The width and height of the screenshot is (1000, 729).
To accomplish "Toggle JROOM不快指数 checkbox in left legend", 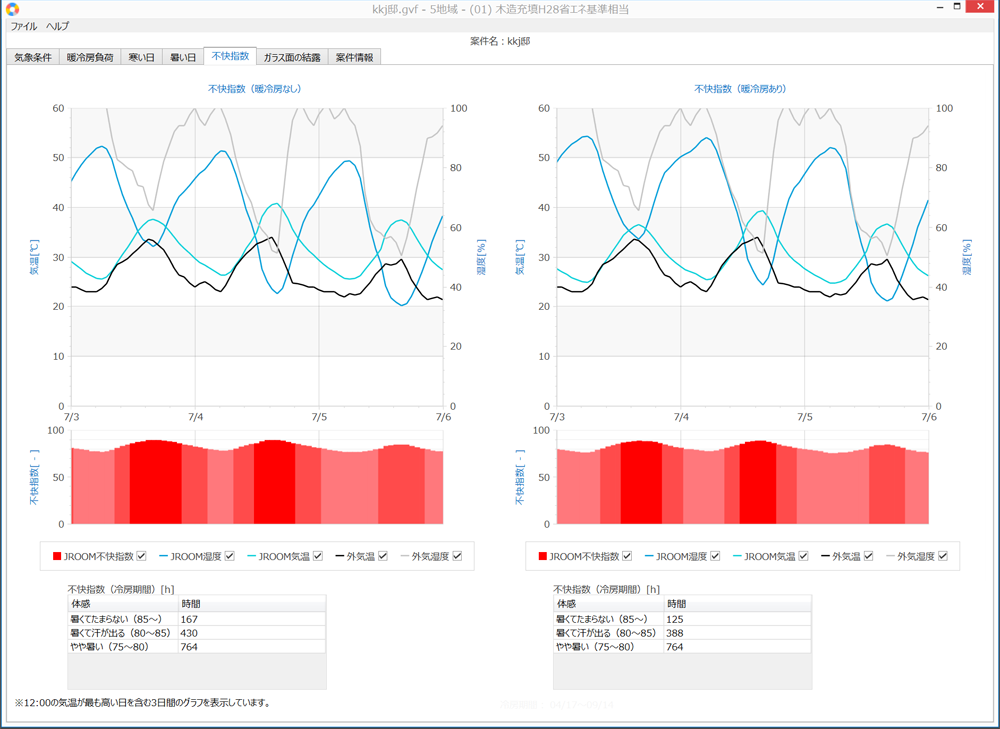I will [x=142, y=556].
